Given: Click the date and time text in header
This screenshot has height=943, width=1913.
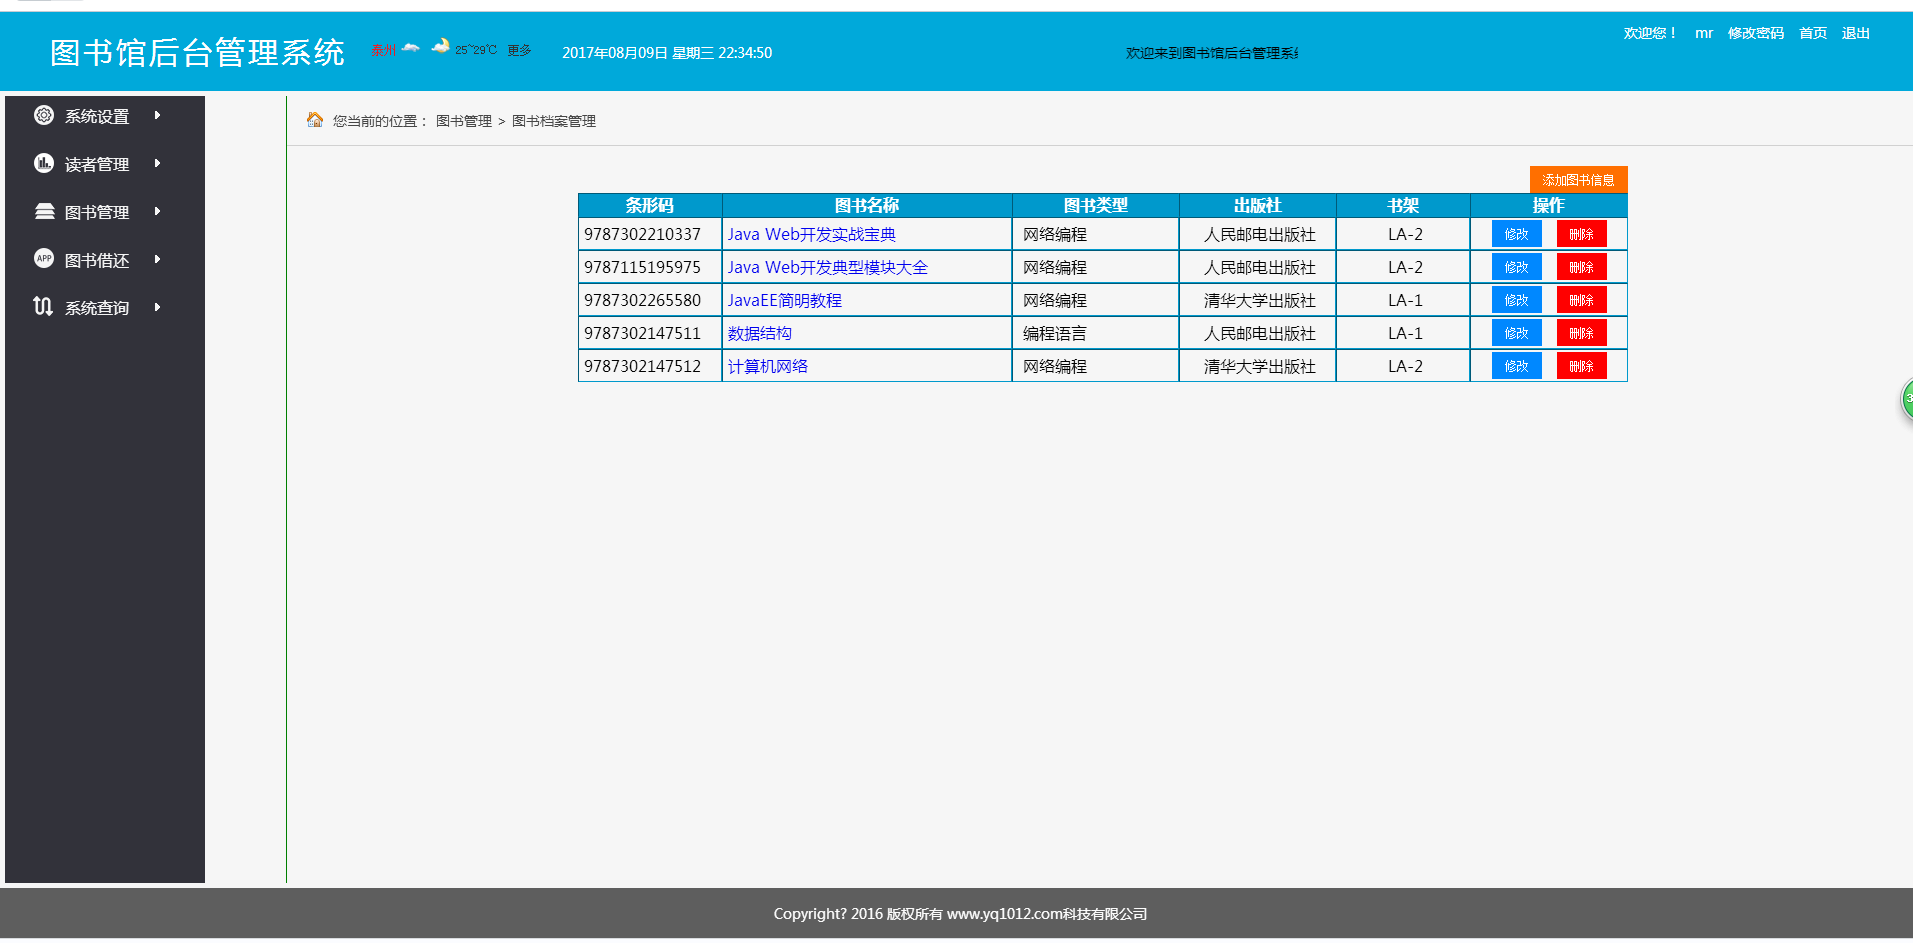Looking at the screenshot, I should (x=667, y=53).
